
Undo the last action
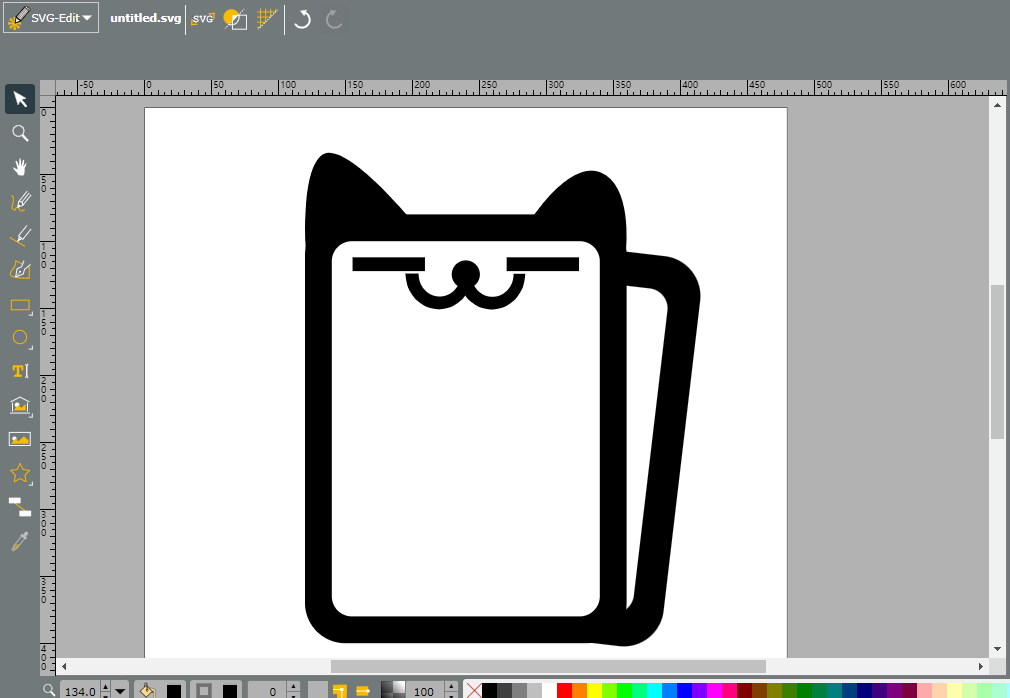302,19
